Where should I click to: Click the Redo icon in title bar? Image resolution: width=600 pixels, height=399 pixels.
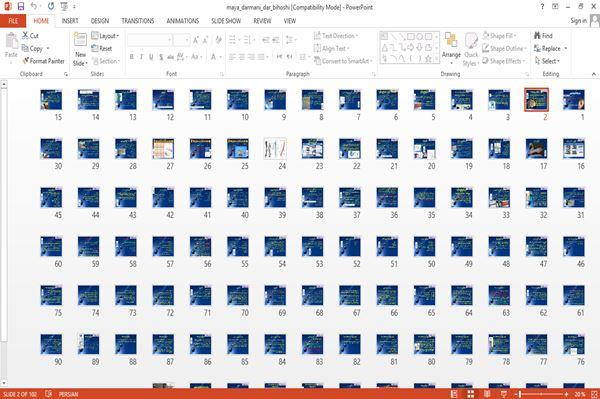(51, 6)
